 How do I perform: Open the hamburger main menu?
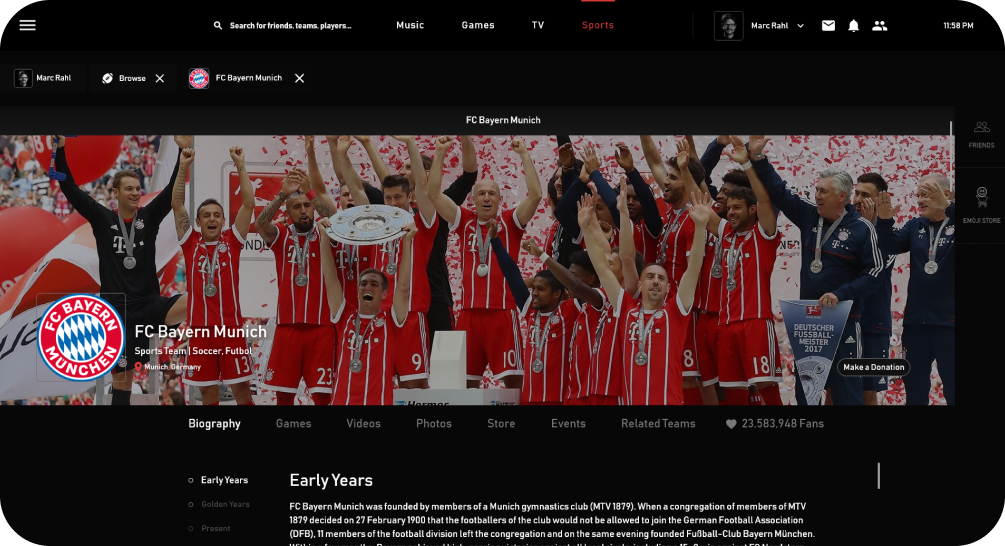(27, 25)
